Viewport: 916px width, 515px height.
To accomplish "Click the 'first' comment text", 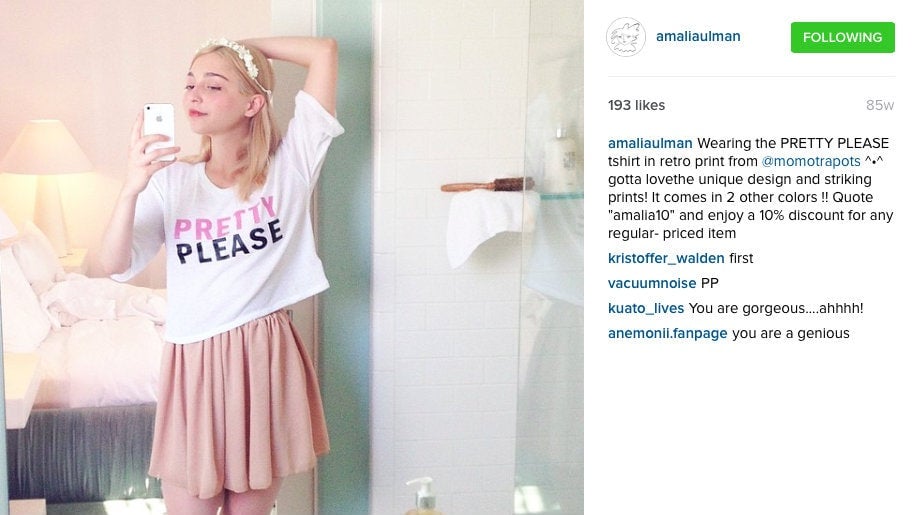I will click(x=741, y=258).
